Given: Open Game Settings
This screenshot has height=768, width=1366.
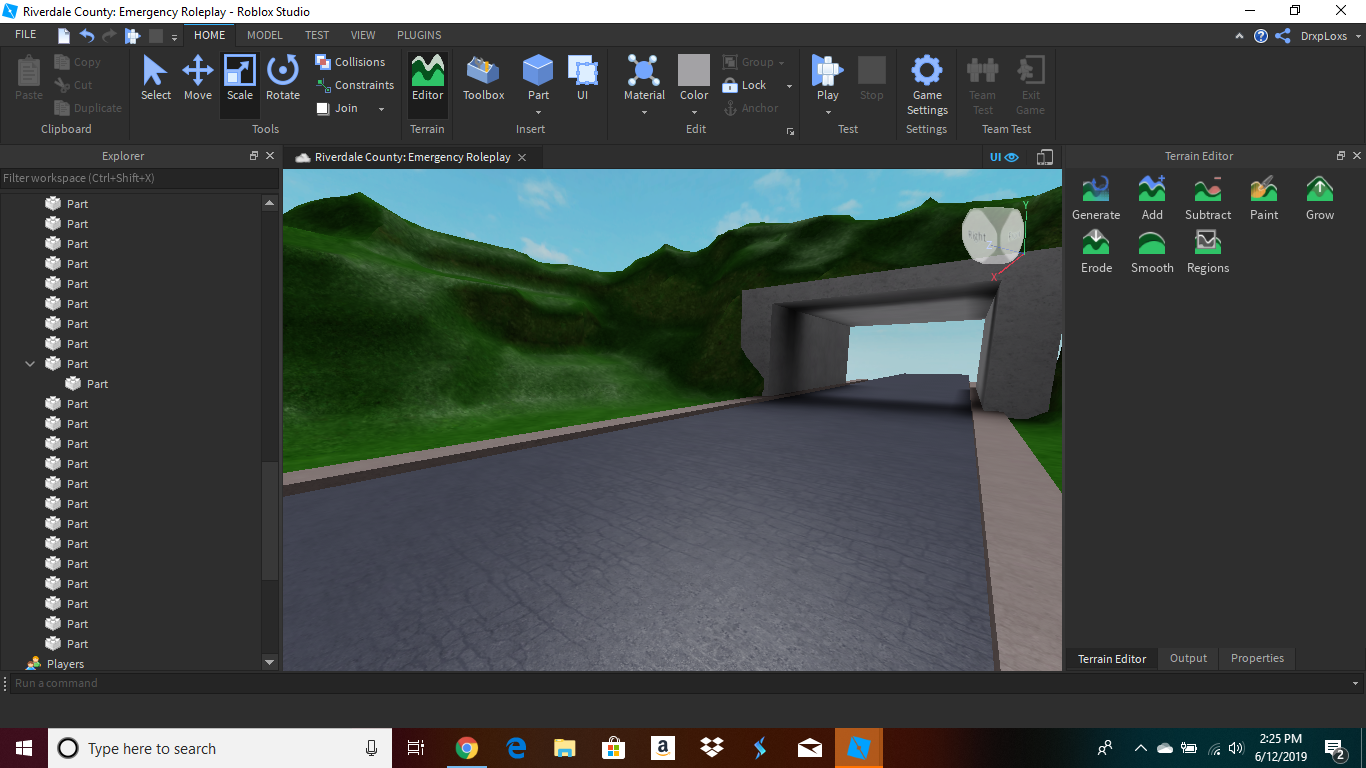Looking at the screenshot, I should [x=927, y=86].
